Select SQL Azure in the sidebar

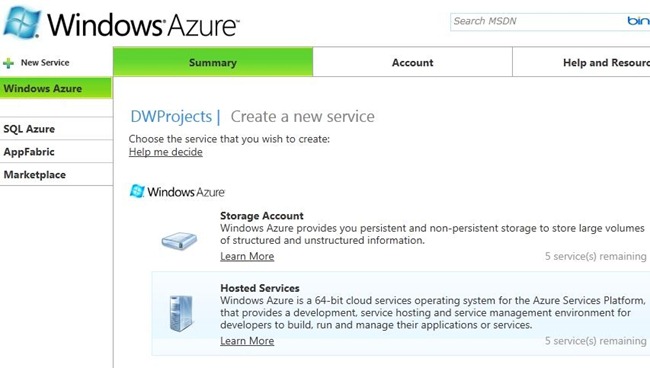click(56, 129)
